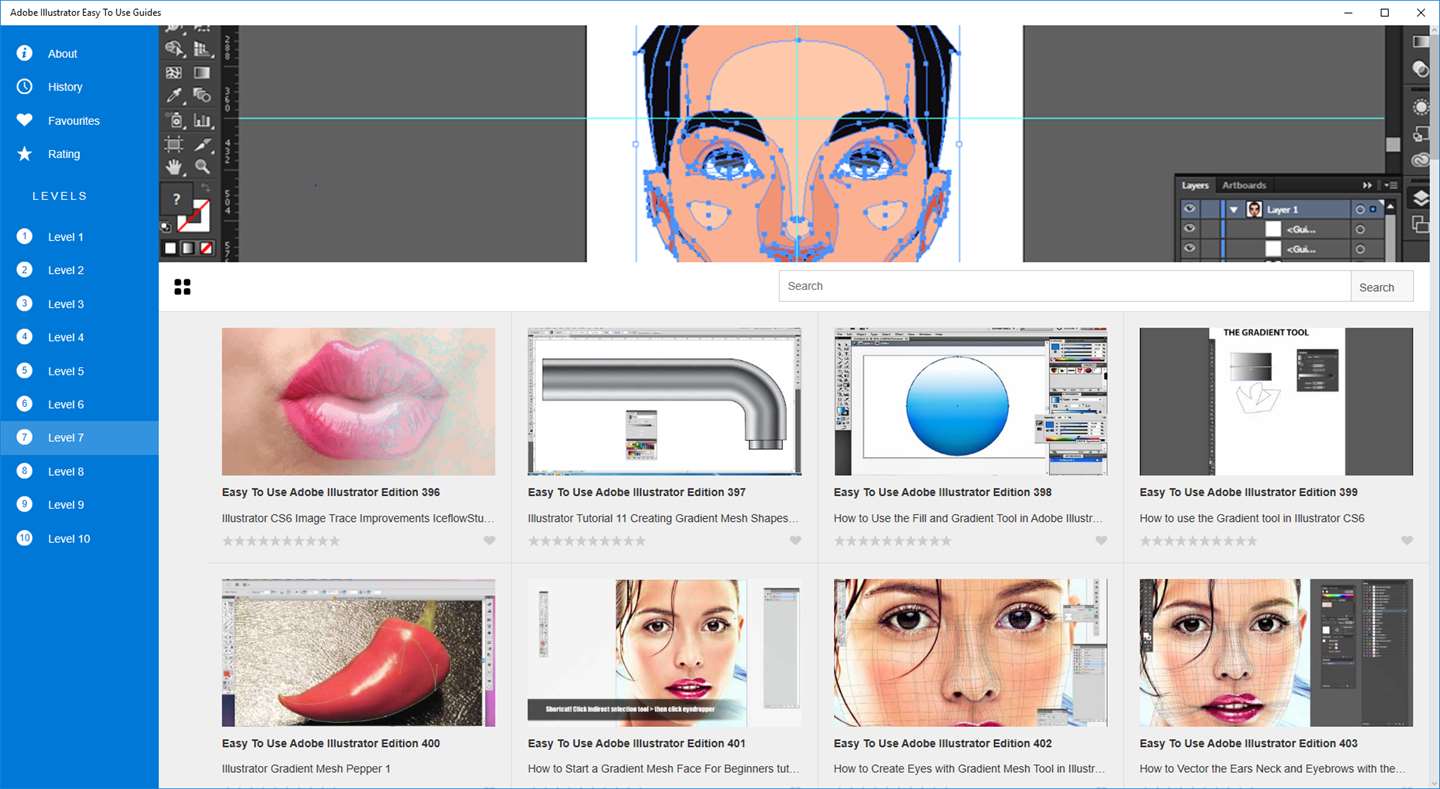Open the pink lips thumbnail of Edition 396

click(358, 401)
